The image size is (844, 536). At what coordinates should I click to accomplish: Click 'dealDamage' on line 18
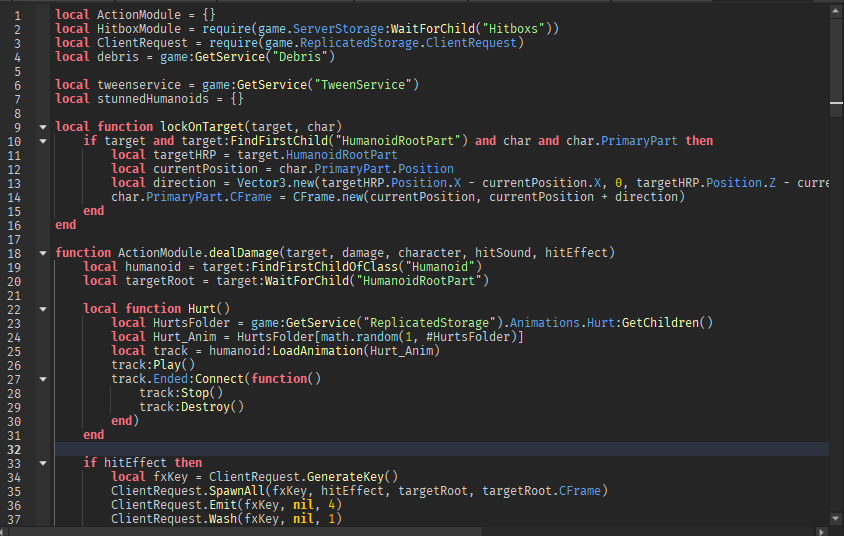244,252
